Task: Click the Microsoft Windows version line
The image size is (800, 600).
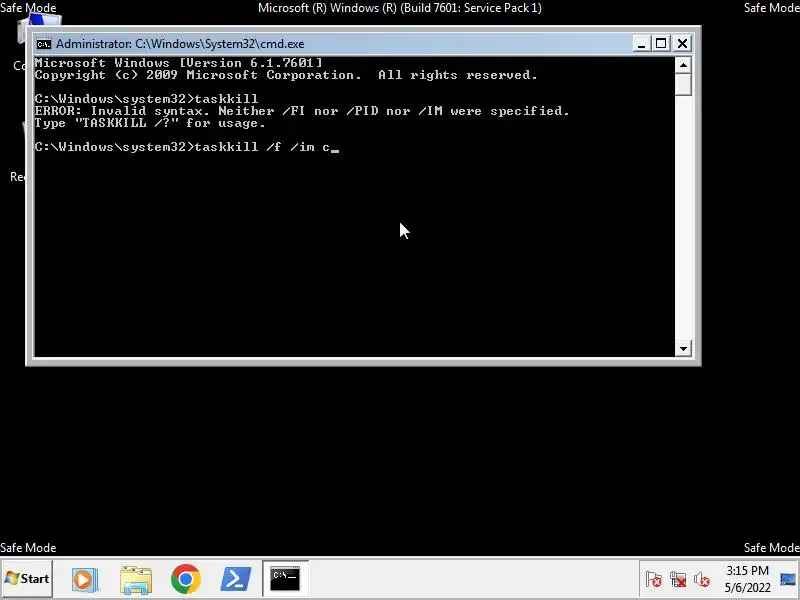Action: tap(179, 63)
